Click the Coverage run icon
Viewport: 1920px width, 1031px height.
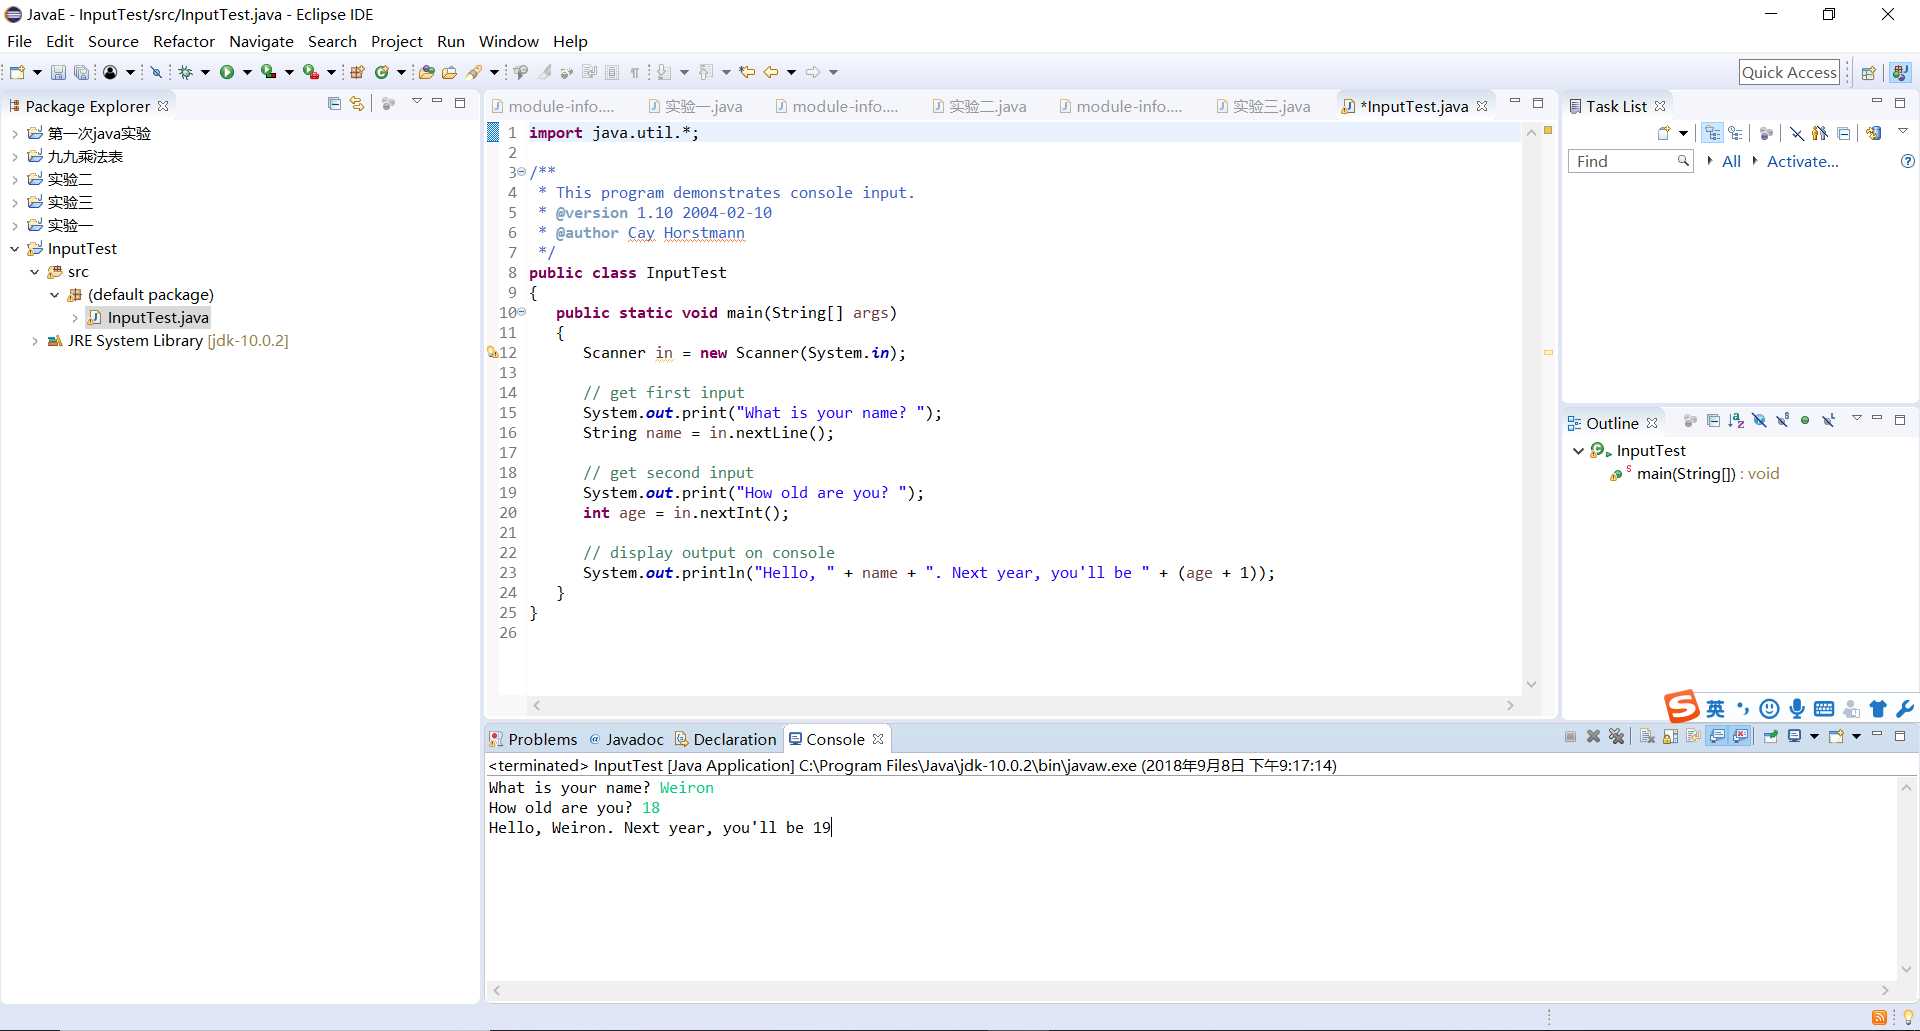268,72
